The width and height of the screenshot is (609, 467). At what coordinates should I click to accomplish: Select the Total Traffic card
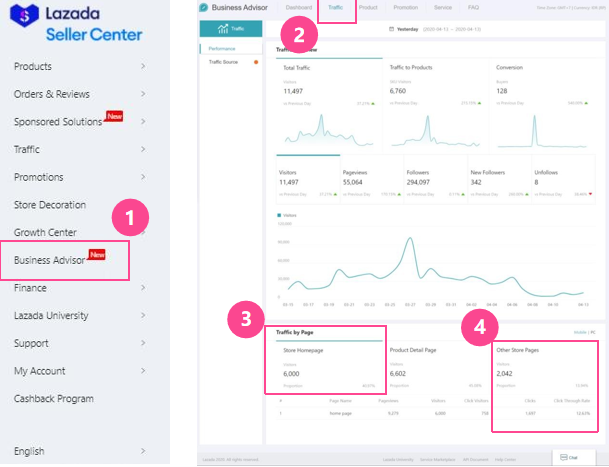coord(329,106)
